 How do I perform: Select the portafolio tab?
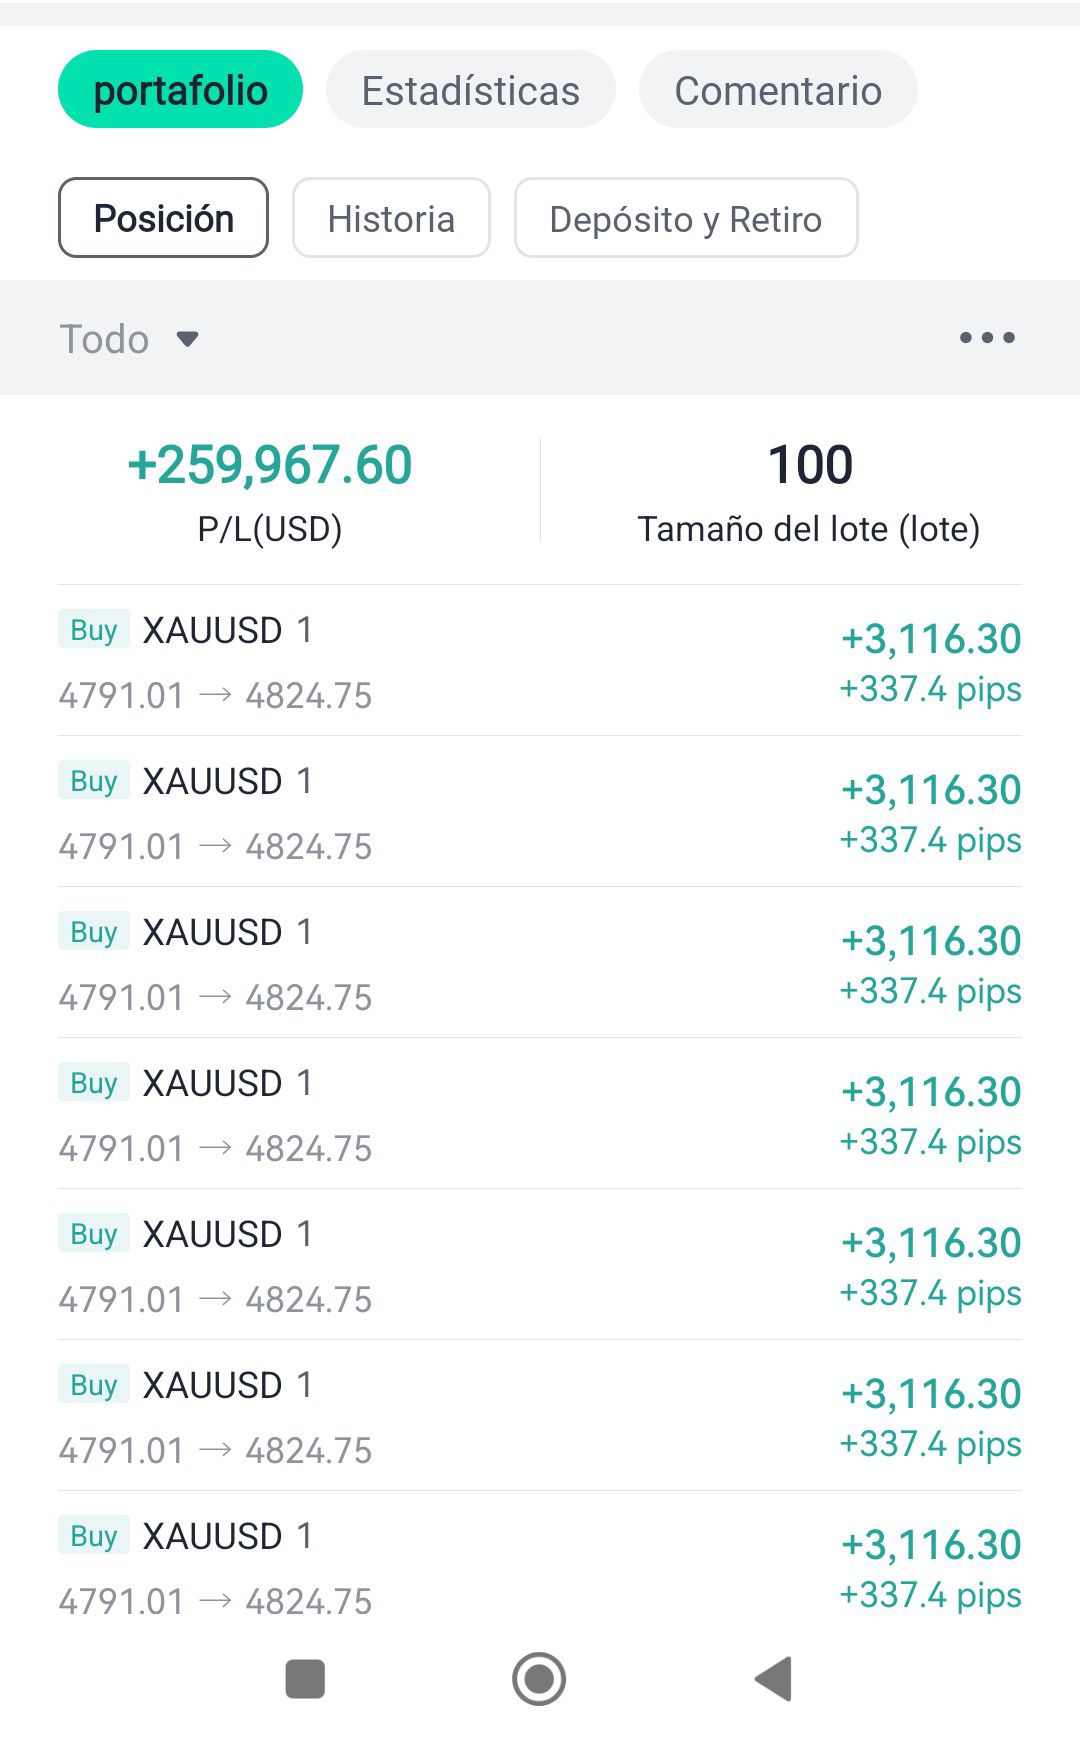[x=180, y=90]
